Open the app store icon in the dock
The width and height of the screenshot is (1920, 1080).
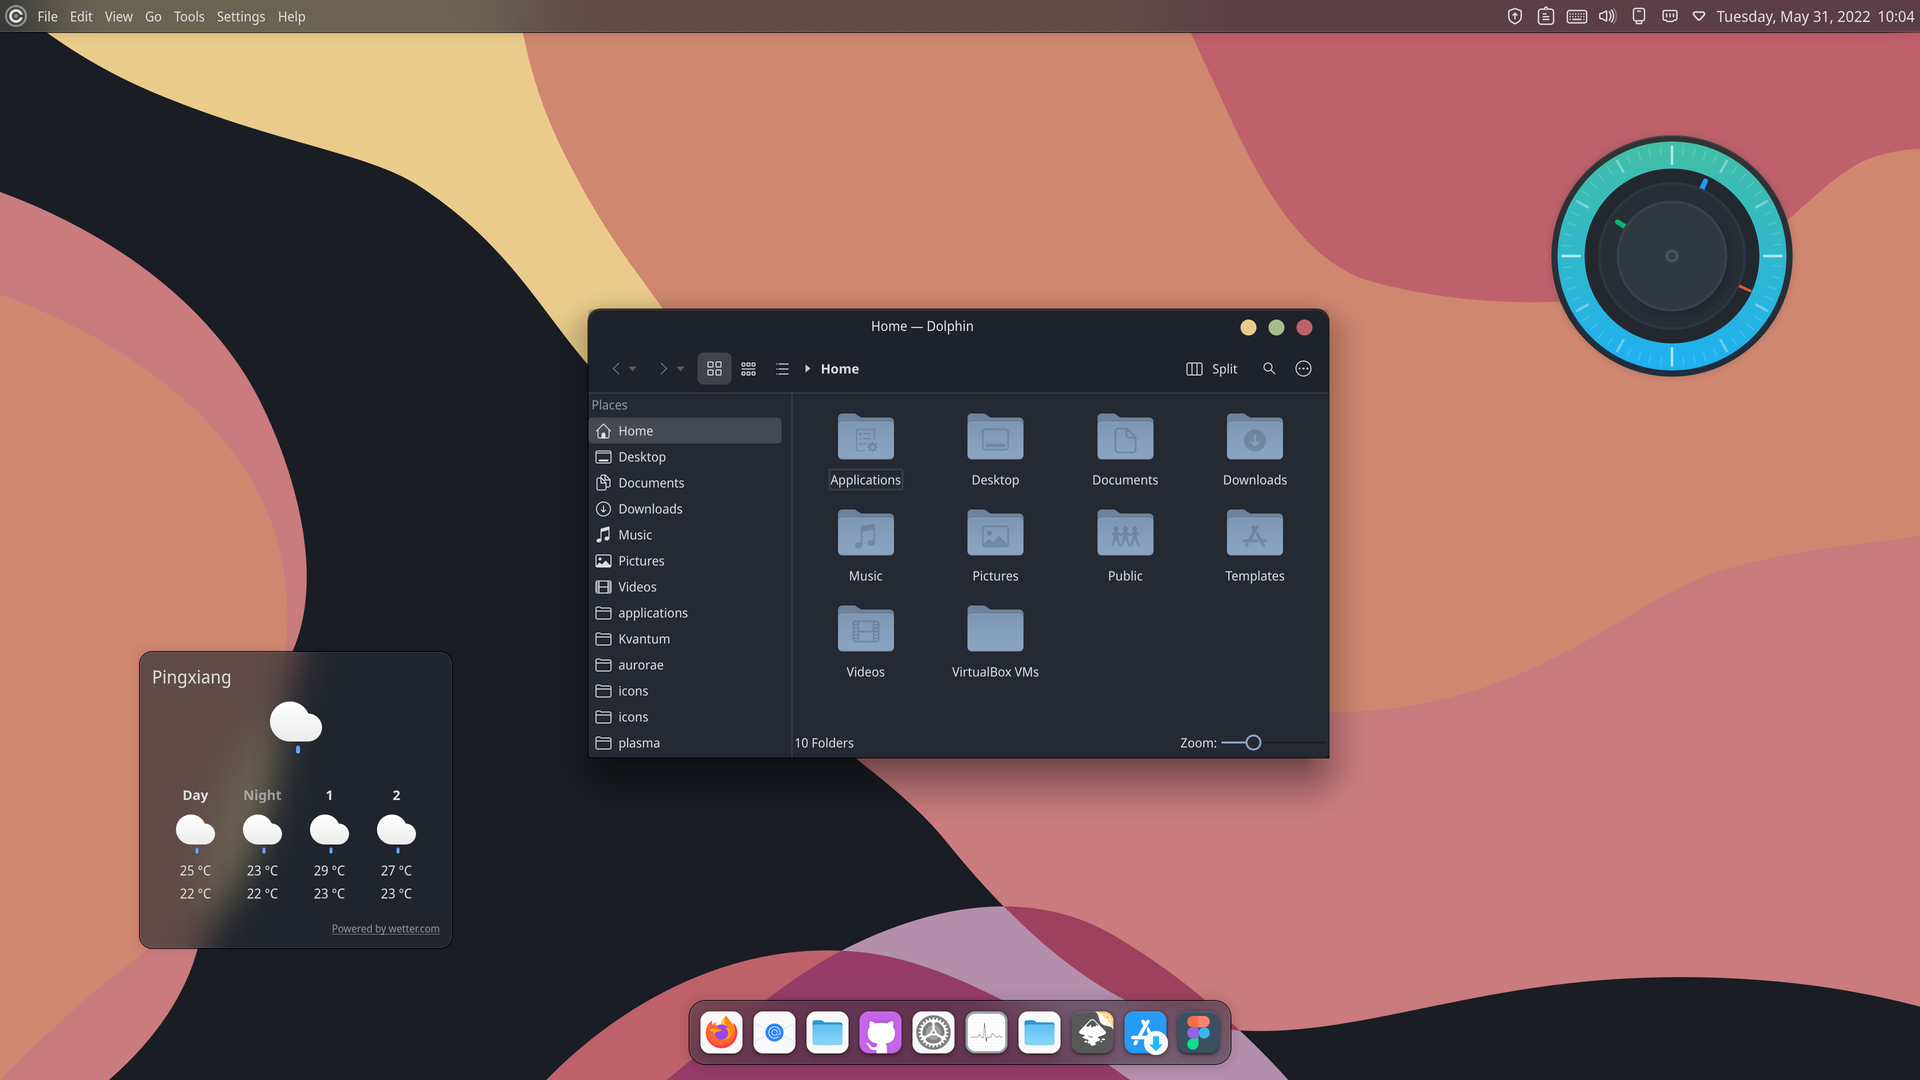click(1145, 1033)
